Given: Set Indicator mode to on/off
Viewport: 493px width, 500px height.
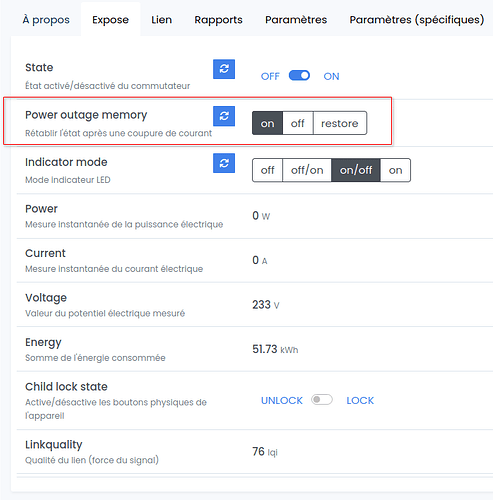Looking at the screenshot, I should 356,170.
